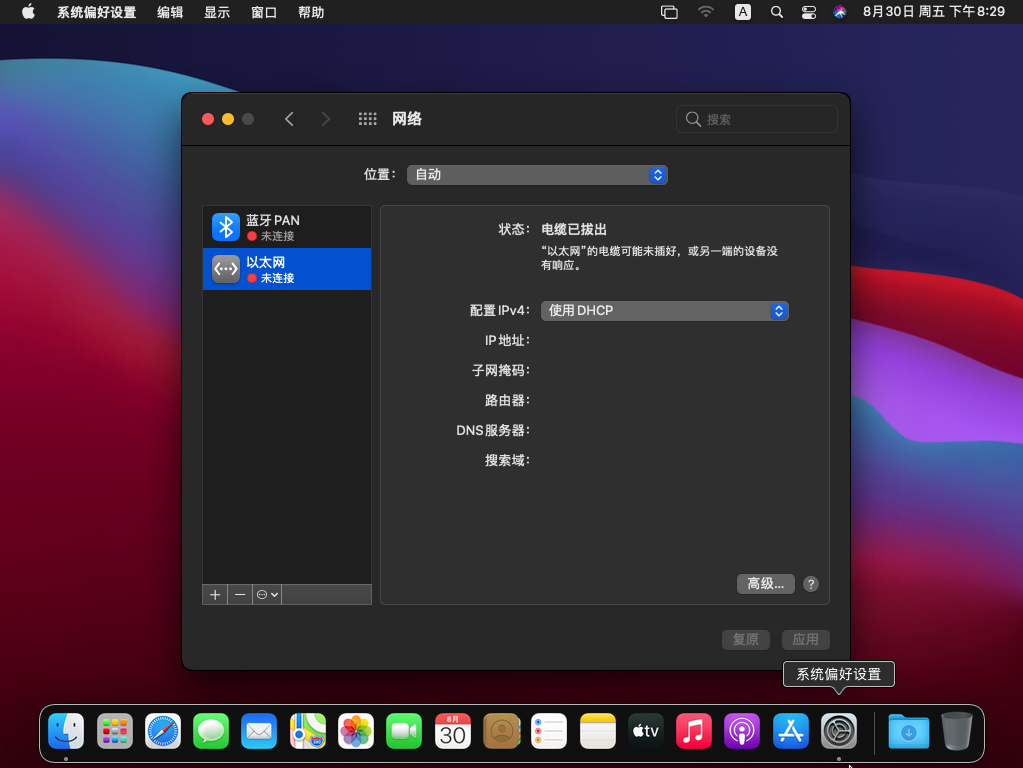This screenshot has width=1023, height=768.
Task: Select the 蓝牙 PAN Bluetooth service
Action: click(x=287, y=227)
